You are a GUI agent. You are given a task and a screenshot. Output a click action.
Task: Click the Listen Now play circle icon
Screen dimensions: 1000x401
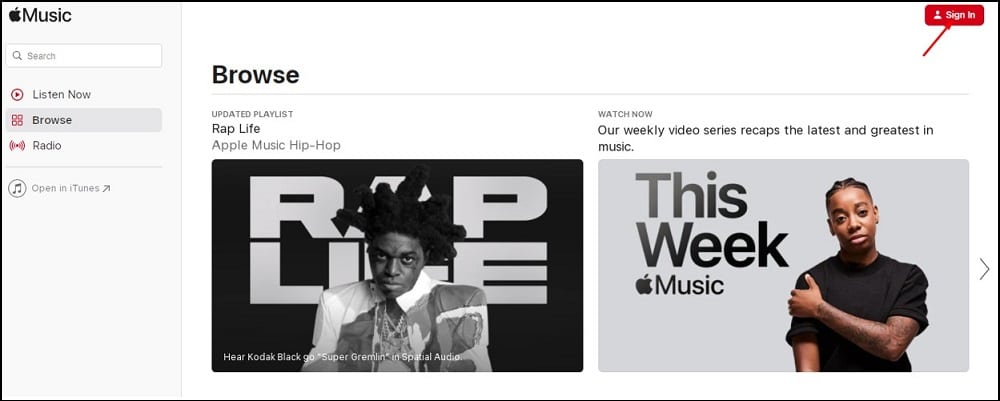(17, 94)
